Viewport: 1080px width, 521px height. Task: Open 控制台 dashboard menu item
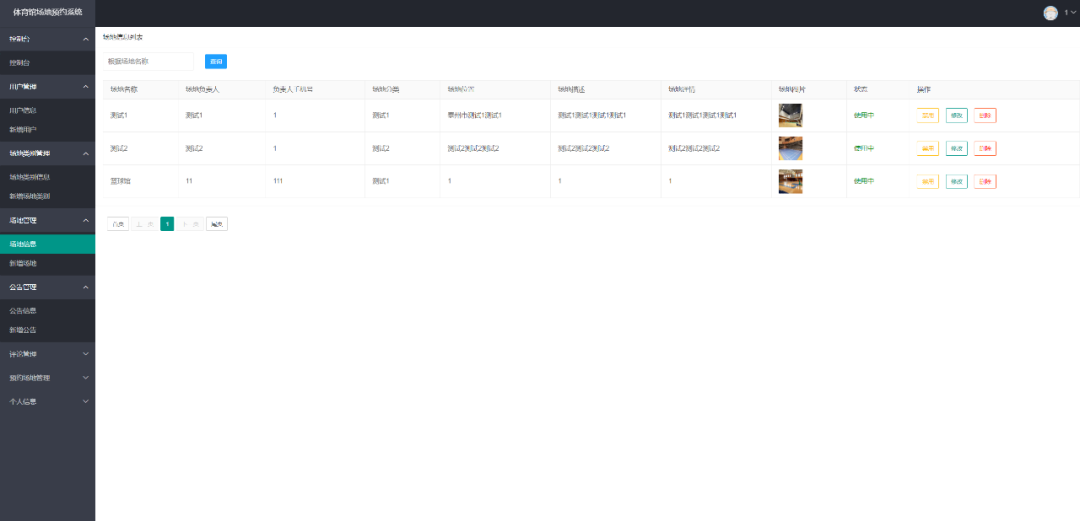21,63
